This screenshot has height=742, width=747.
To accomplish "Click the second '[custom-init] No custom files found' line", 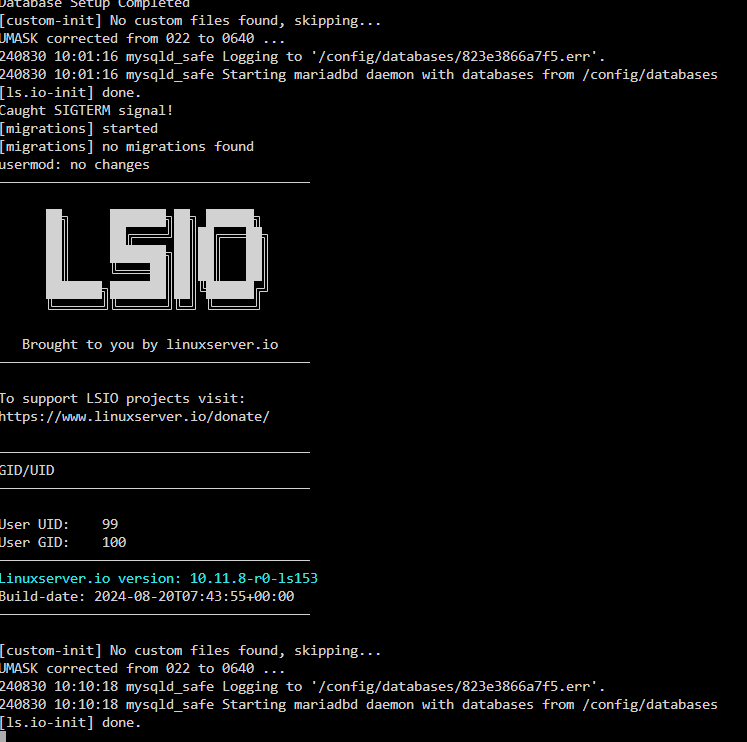I will (x=190, y=651).
